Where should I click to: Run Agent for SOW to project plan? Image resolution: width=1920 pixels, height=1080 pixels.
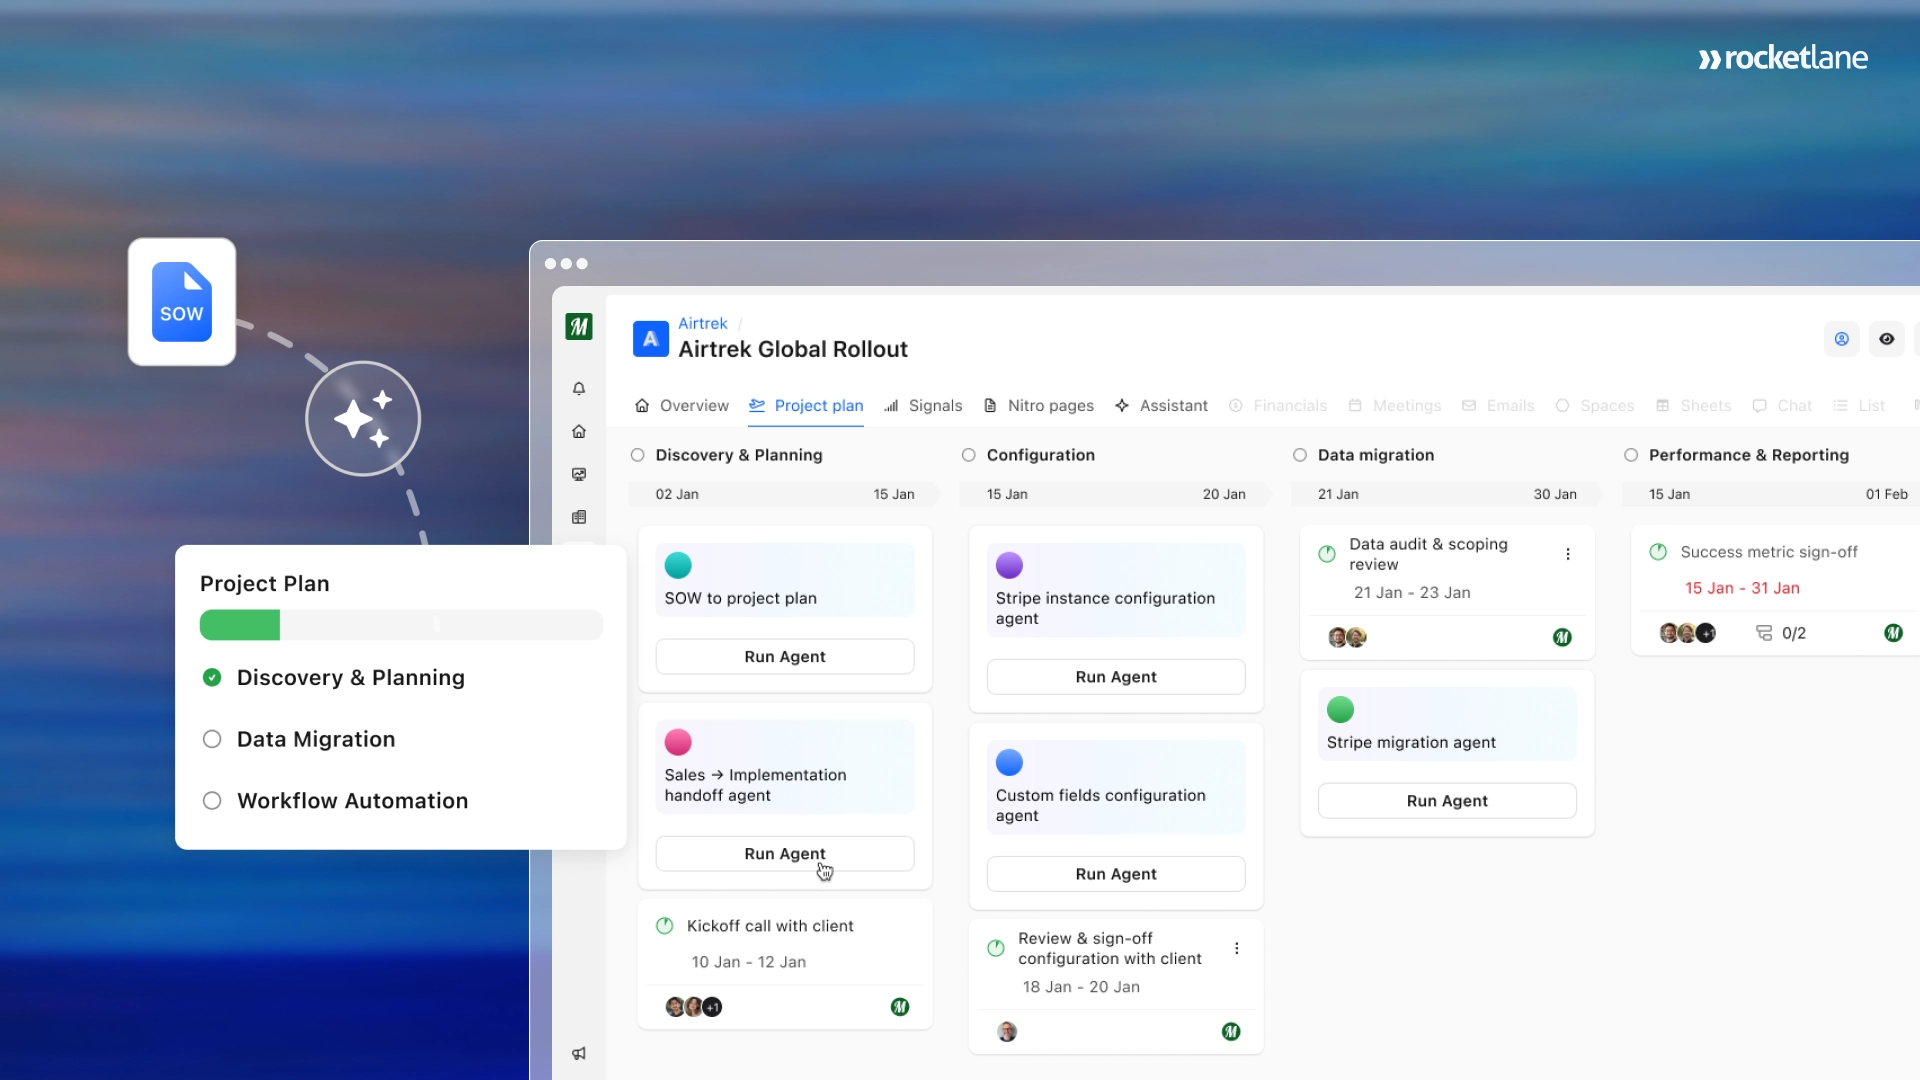click(785, 657)
